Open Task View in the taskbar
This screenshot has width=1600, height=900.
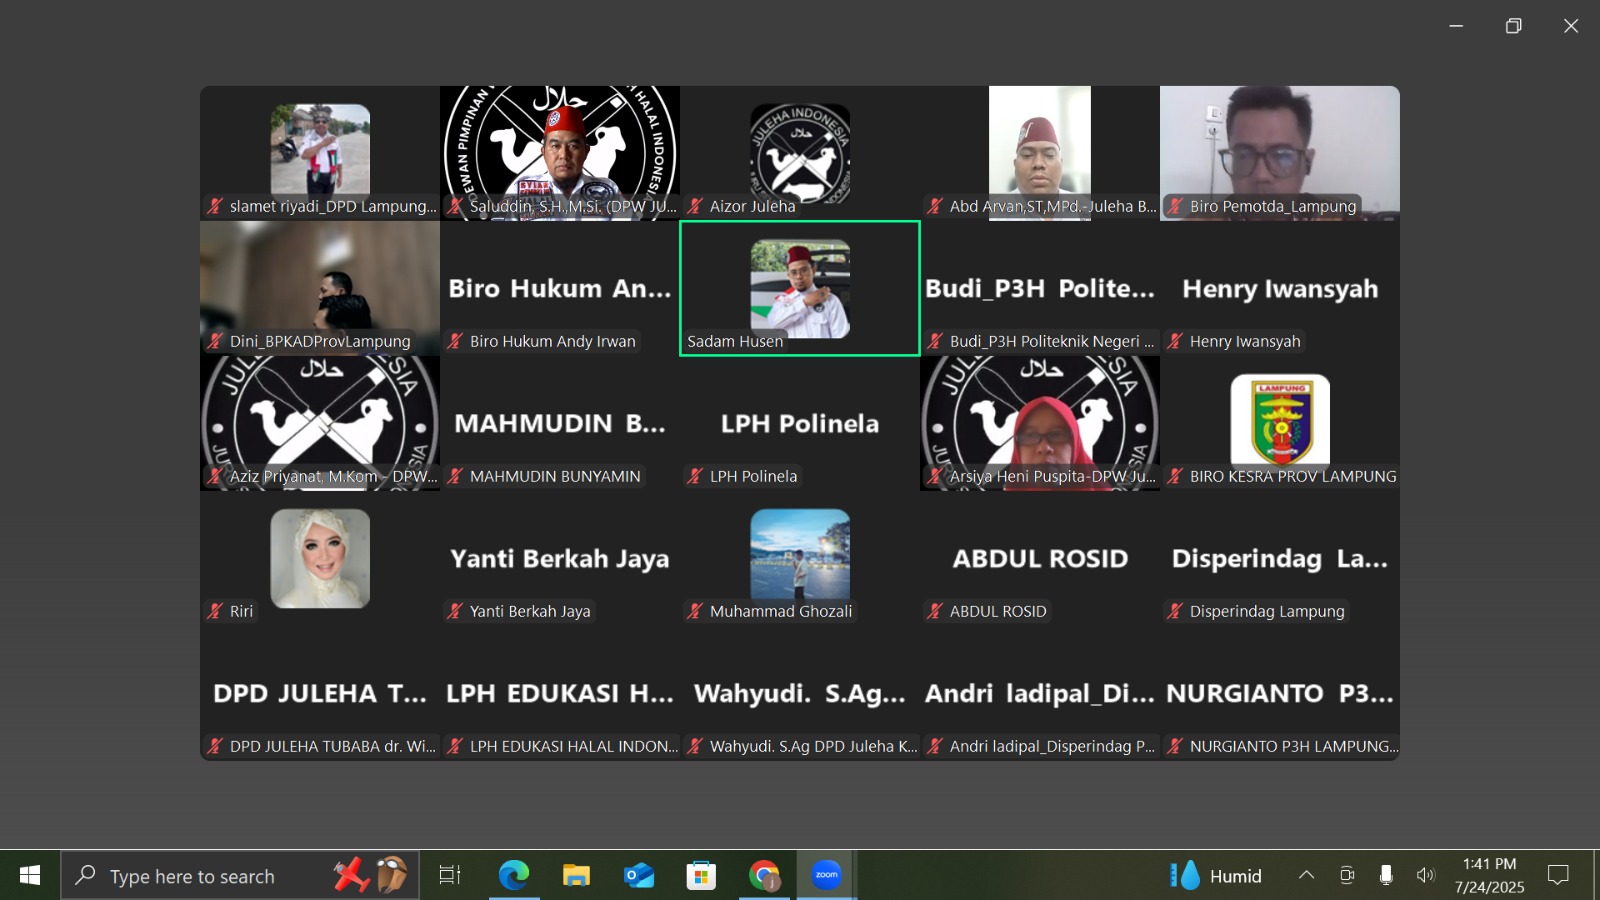tap(450, 876)
